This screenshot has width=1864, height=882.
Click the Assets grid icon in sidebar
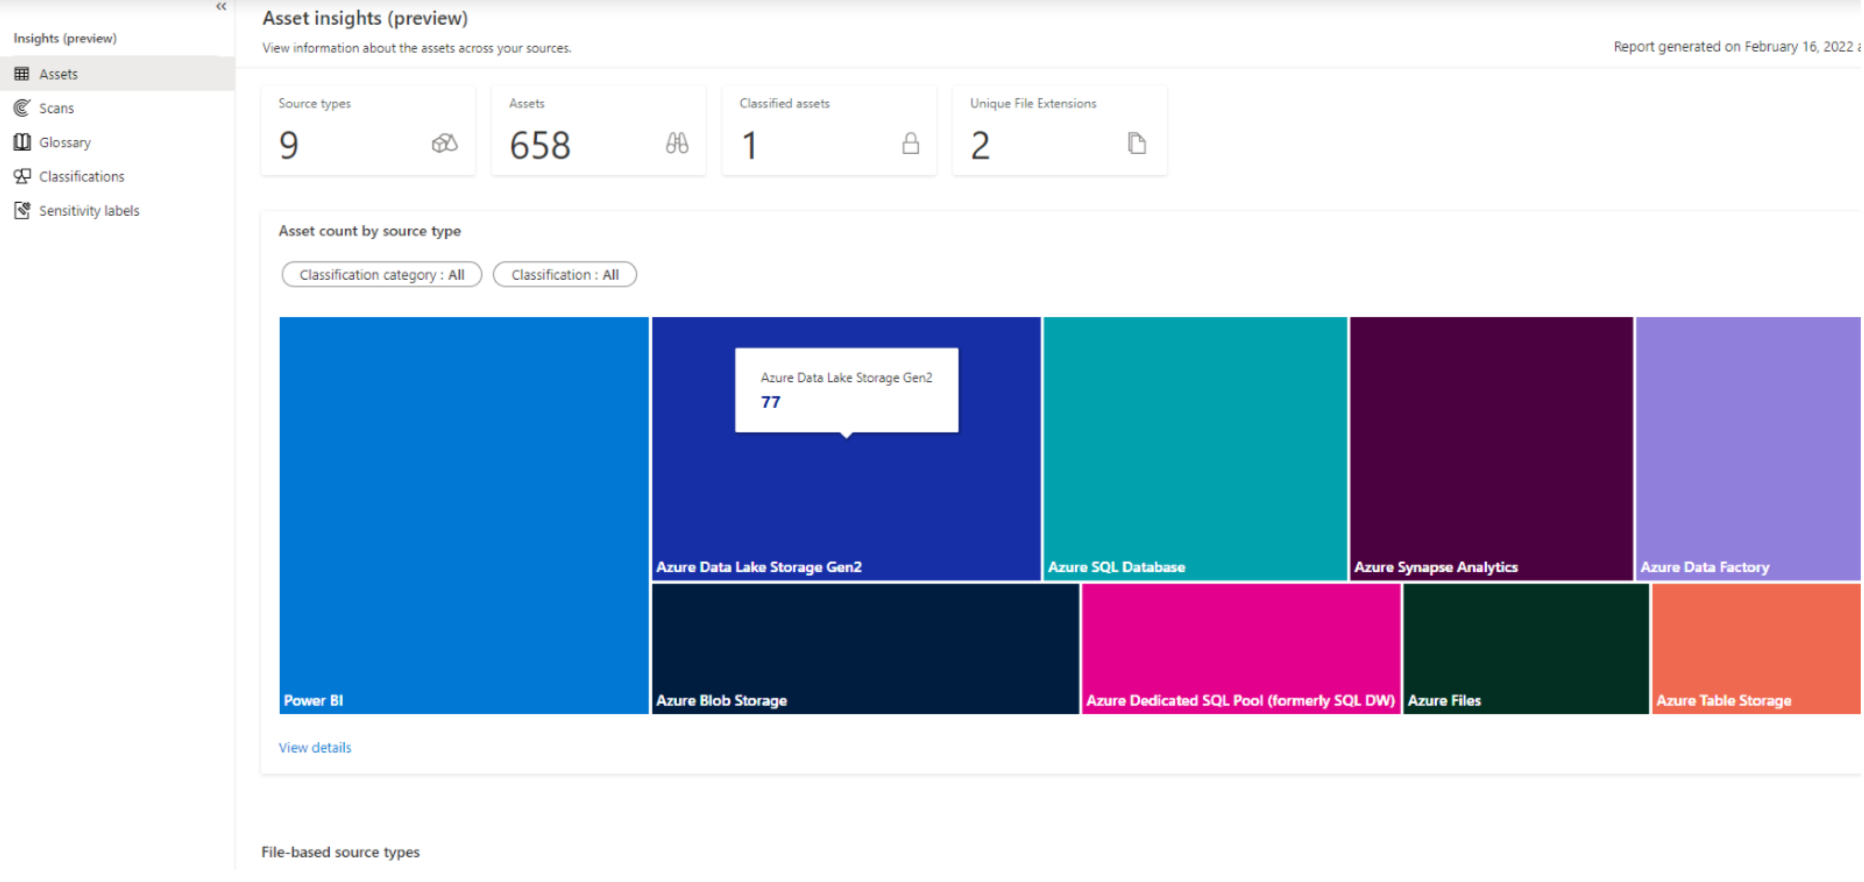click(x=22, y=74)
